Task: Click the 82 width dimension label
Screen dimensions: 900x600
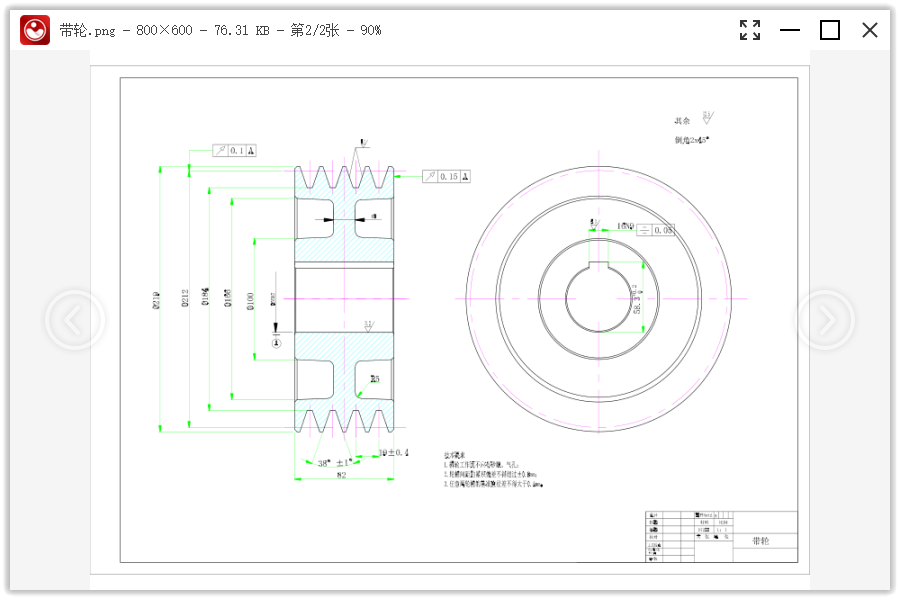Action: [x=341, y=475]
